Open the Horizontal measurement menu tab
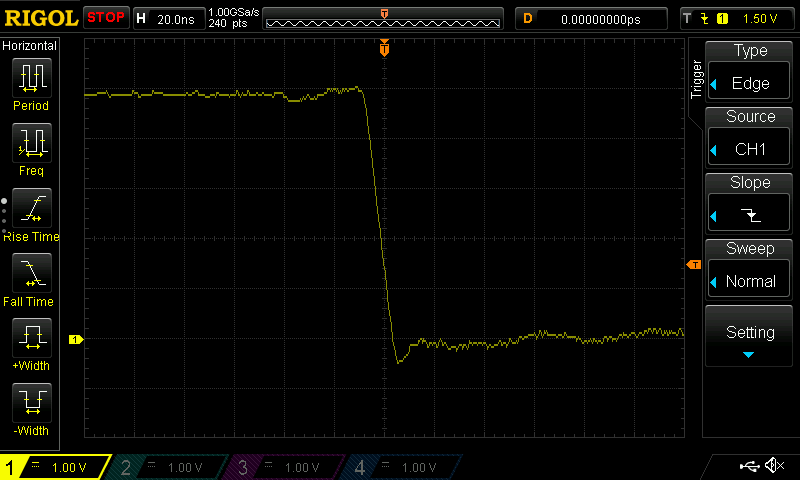The height and width of the screenshot is (480, 800). click(x=30, y=46)
